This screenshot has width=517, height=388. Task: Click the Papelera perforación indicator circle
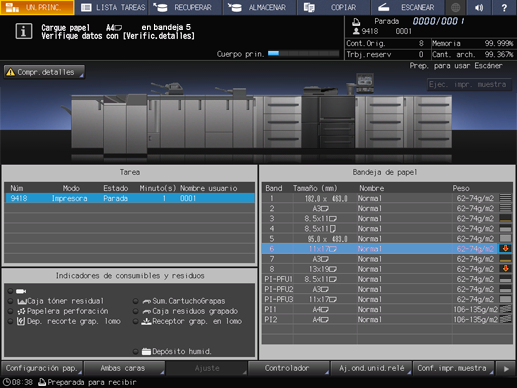11,311
